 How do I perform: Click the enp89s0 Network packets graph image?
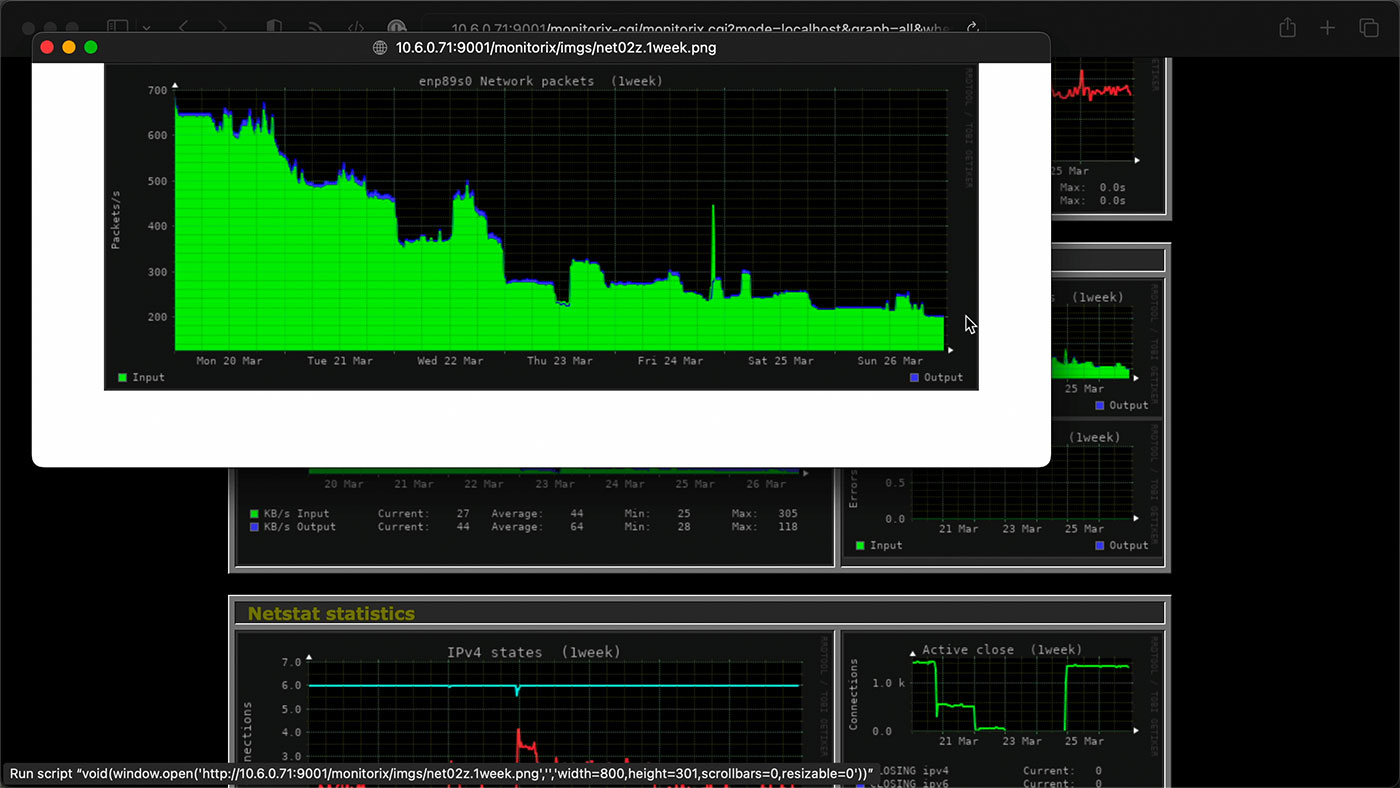point(541,227)
